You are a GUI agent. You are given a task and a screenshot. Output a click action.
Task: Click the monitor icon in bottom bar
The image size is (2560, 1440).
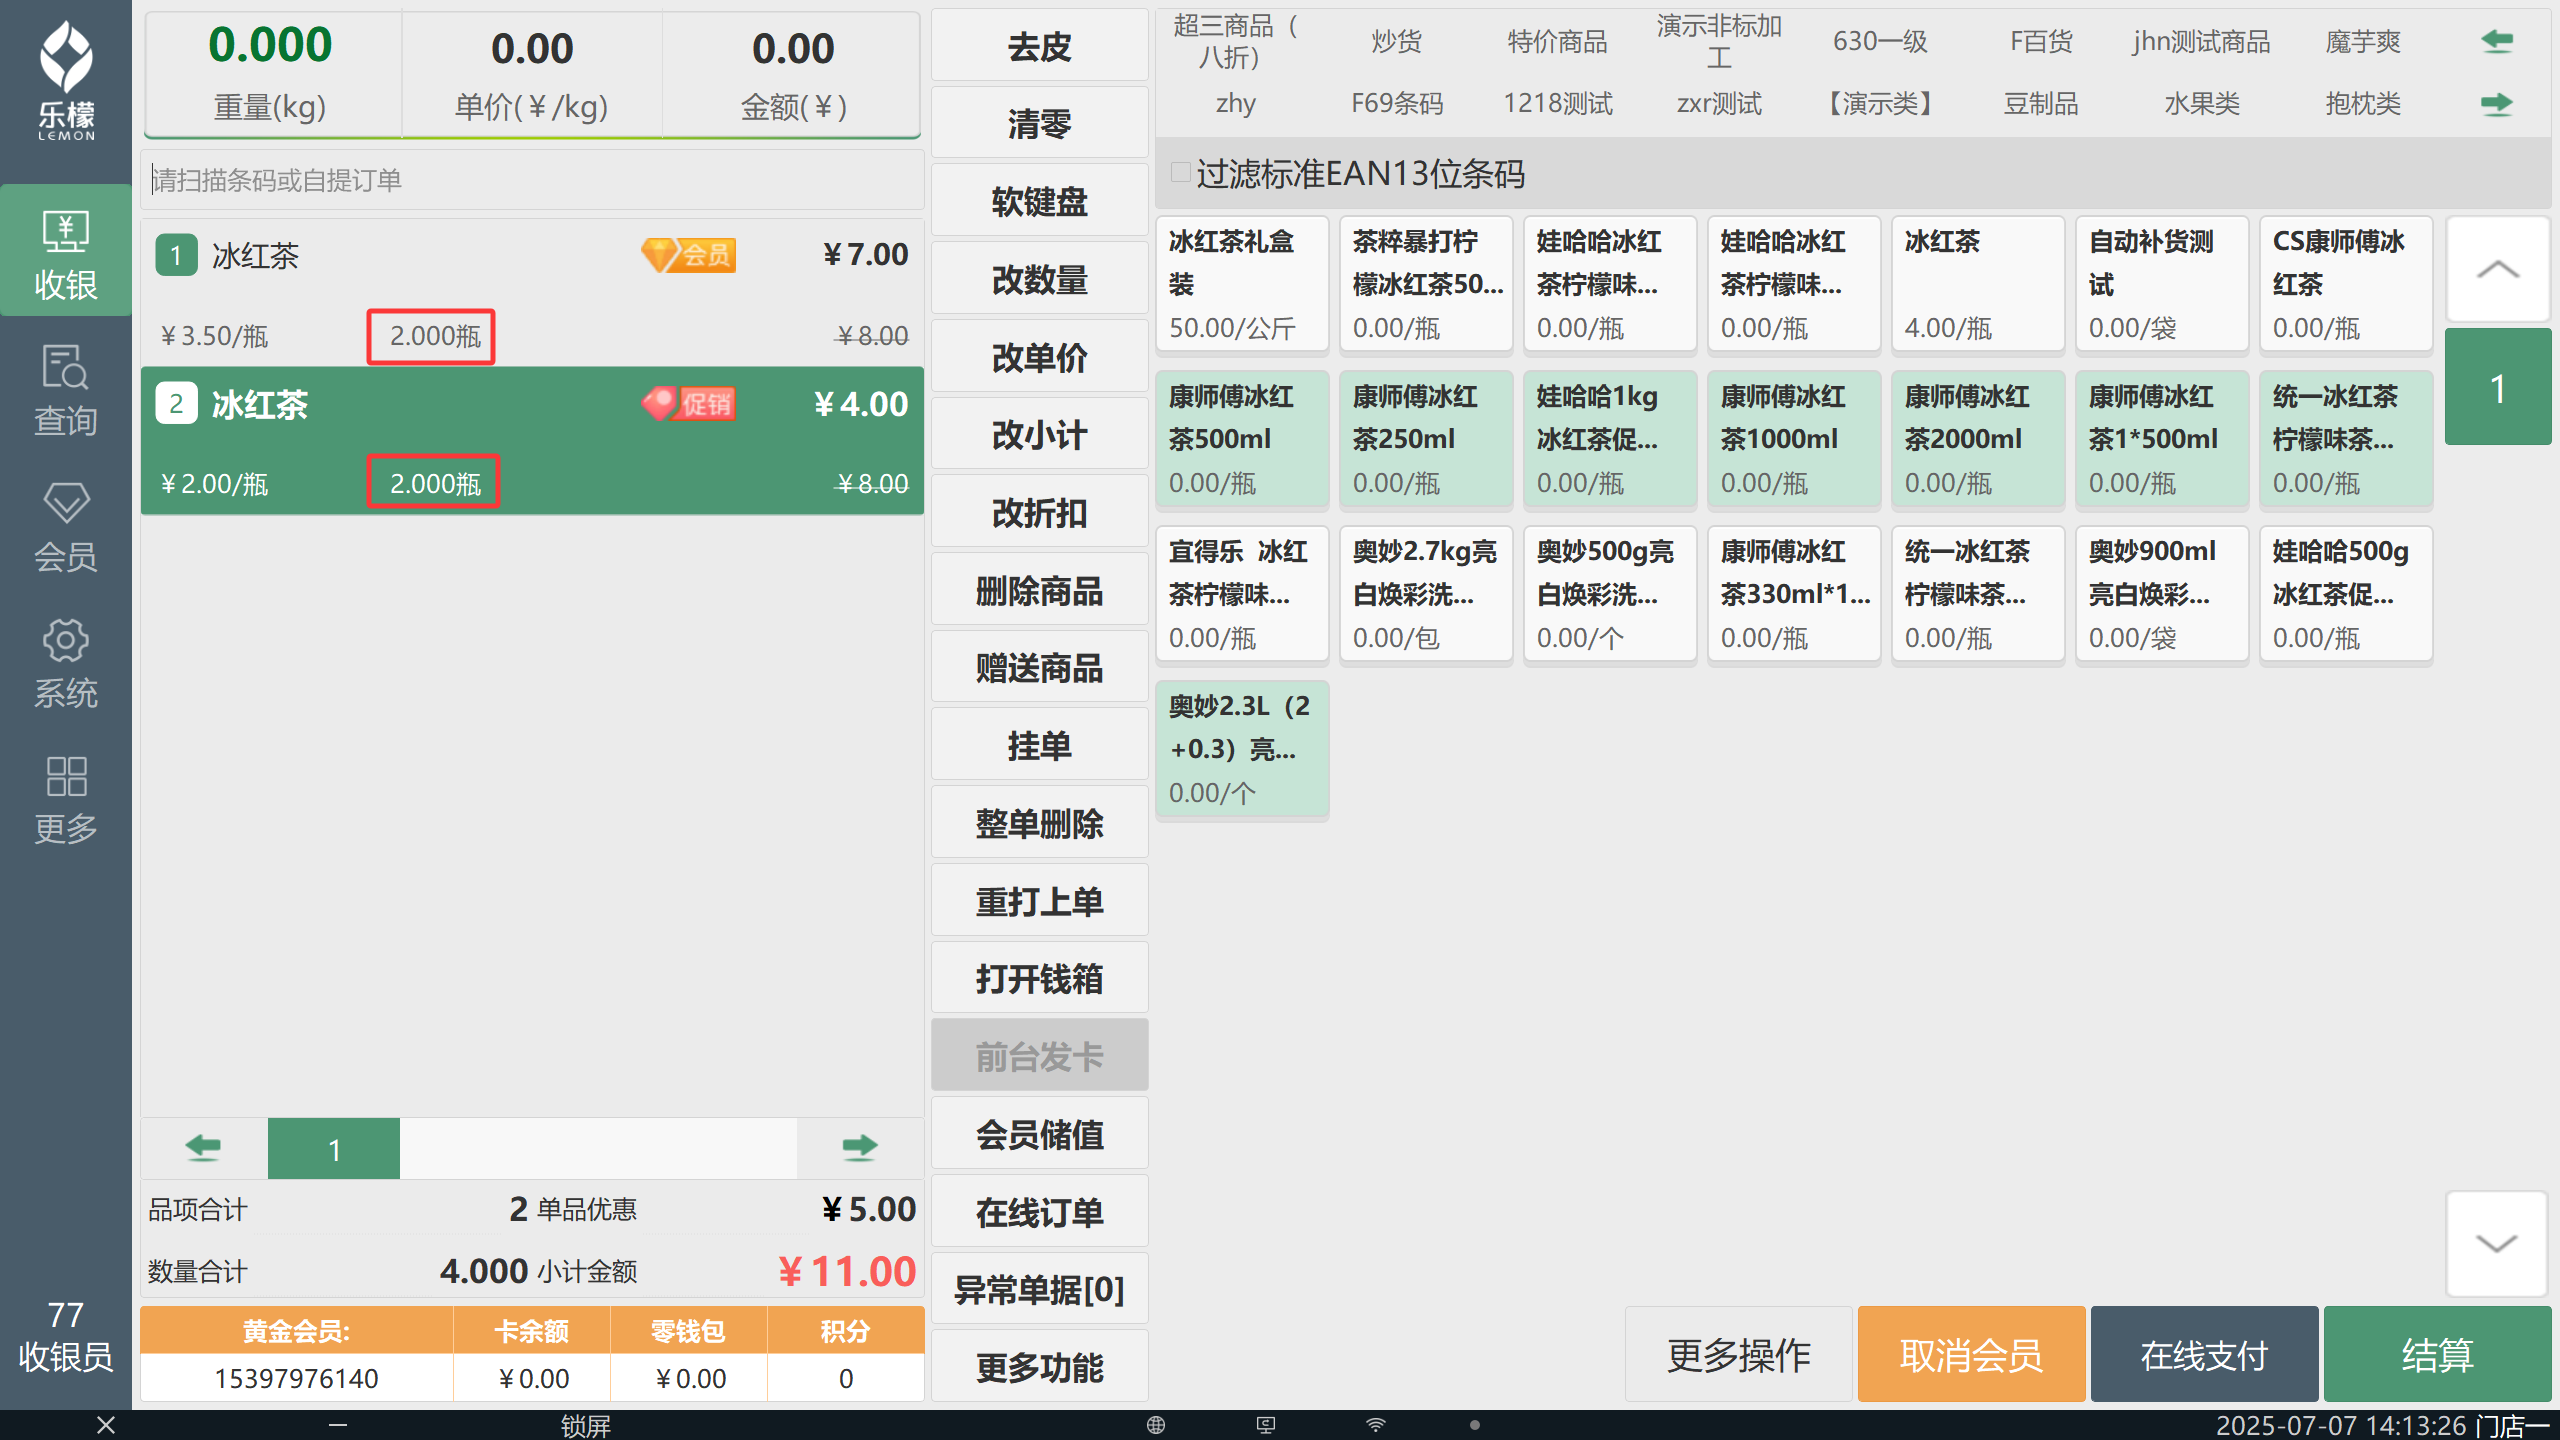coord(1266,1424)
